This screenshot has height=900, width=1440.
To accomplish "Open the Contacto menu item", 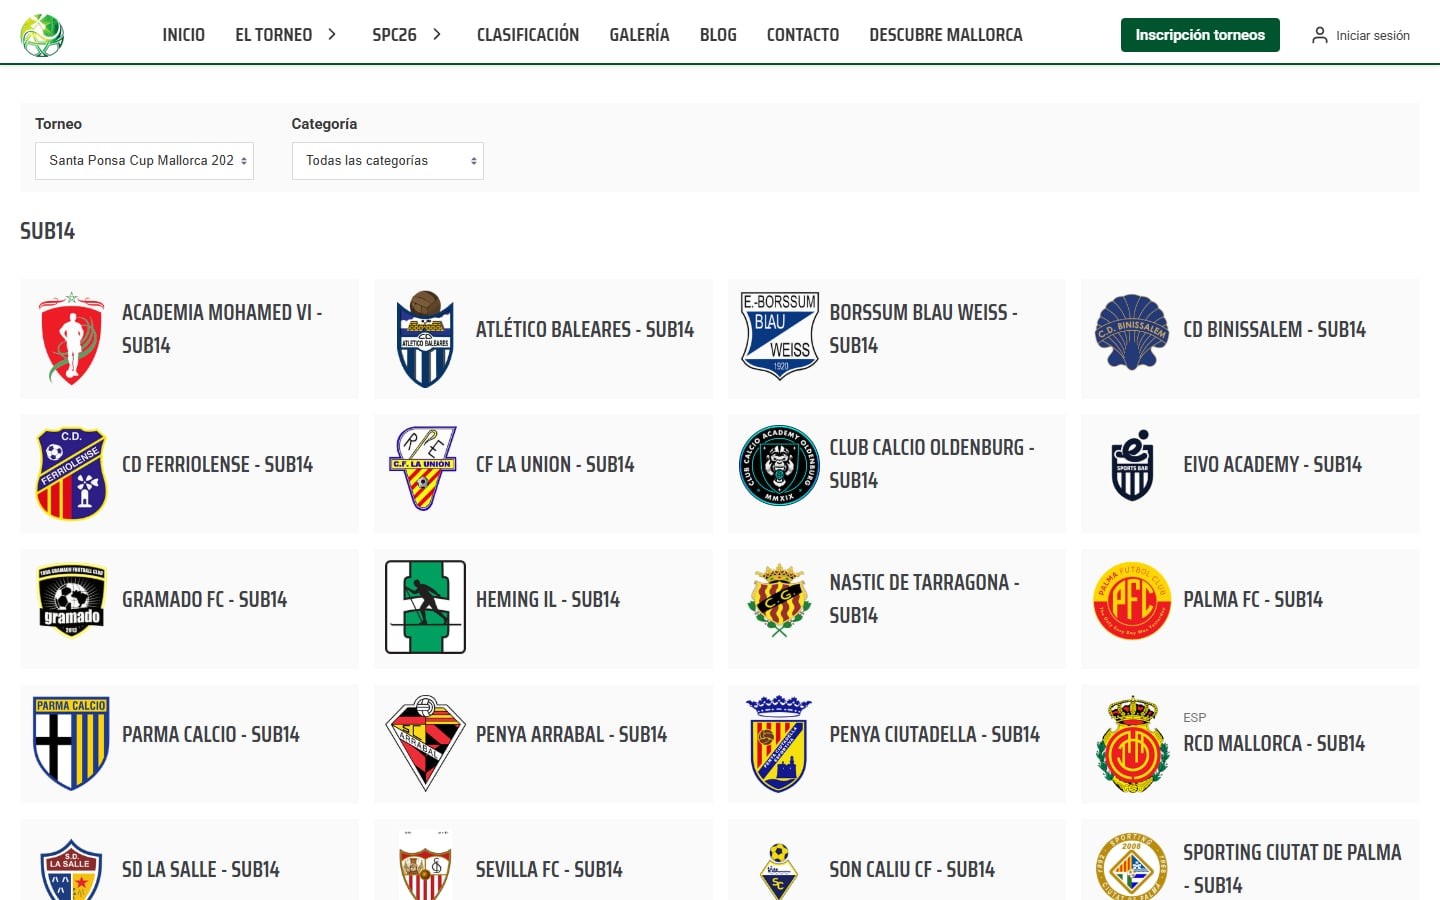I will pos(803,35).
